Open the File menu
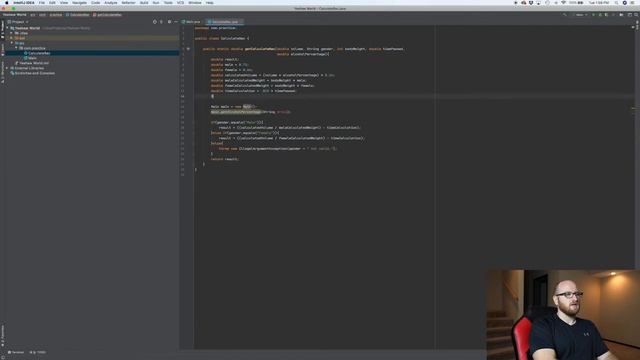Screen dimensions: 640x360 (x=42, y=3)
